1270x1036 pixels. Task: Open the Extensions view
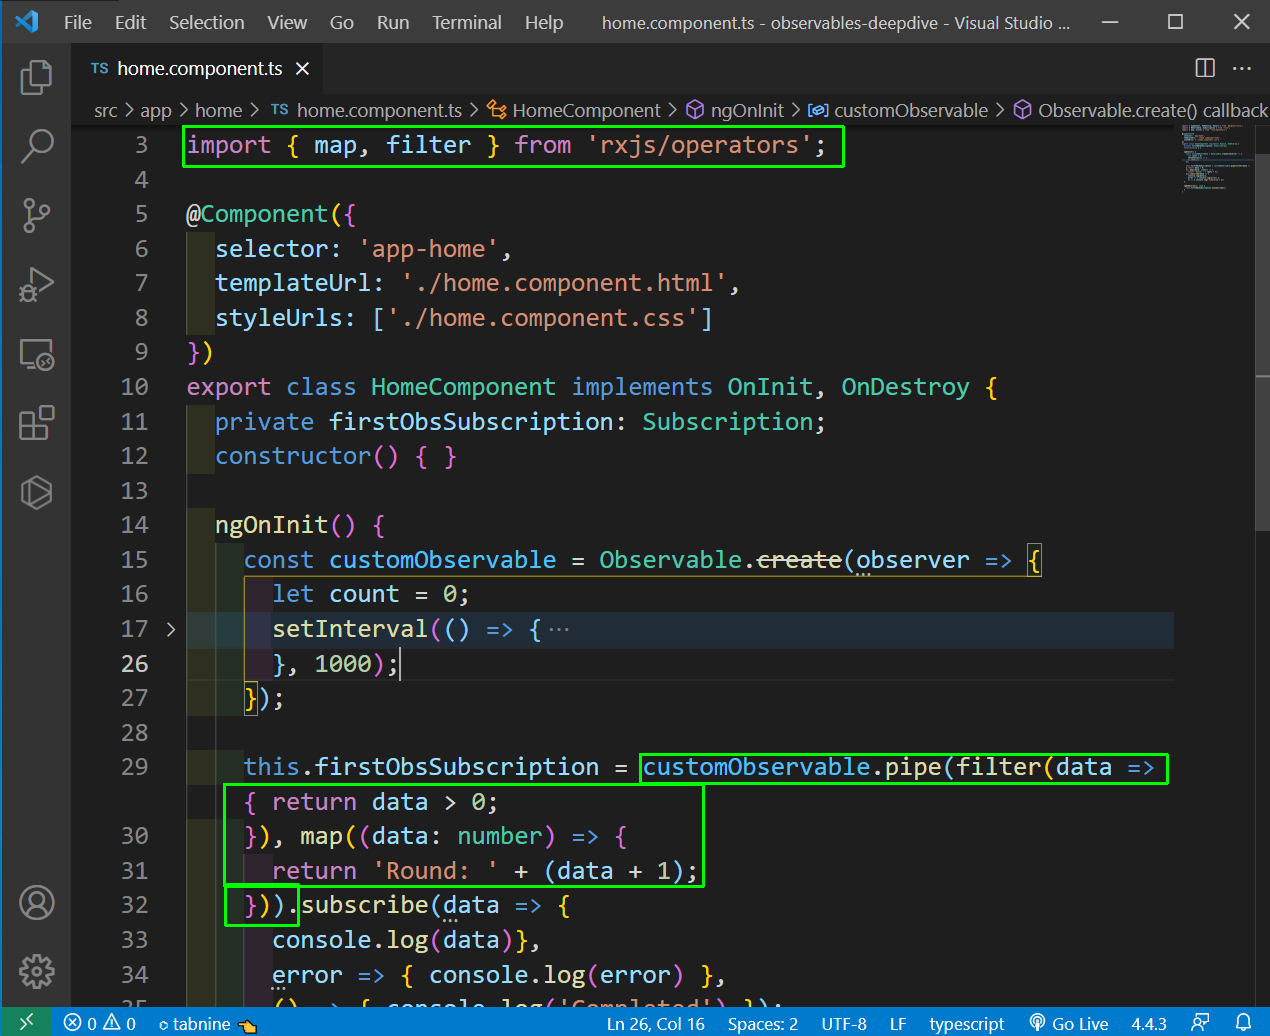[36, 423]
